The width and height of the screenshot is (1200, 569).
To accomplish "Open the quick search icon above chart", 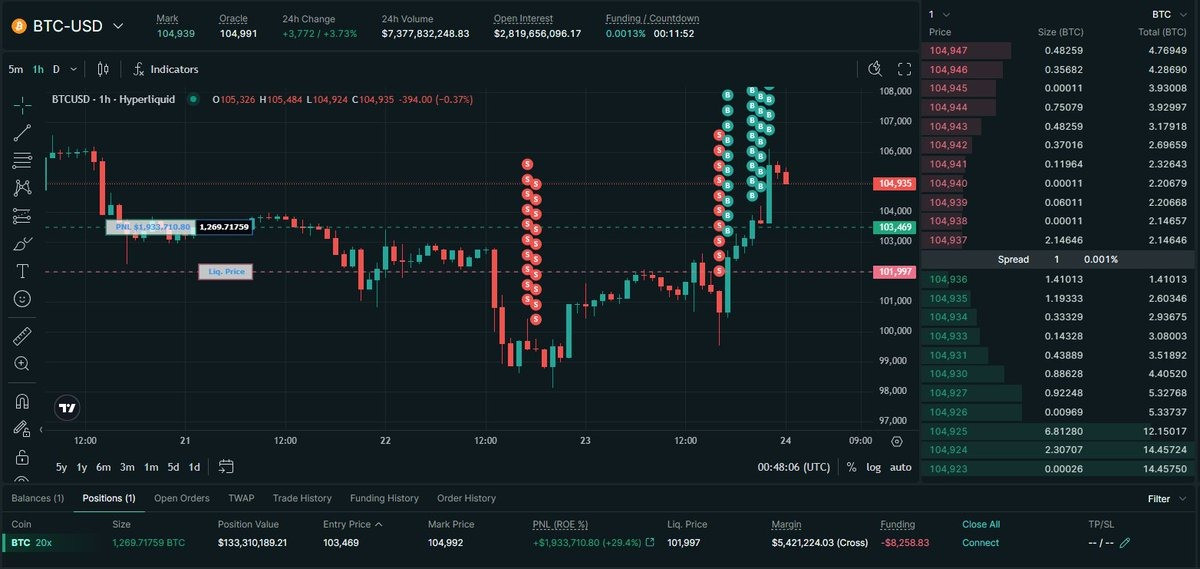I will tap(876, 69).
